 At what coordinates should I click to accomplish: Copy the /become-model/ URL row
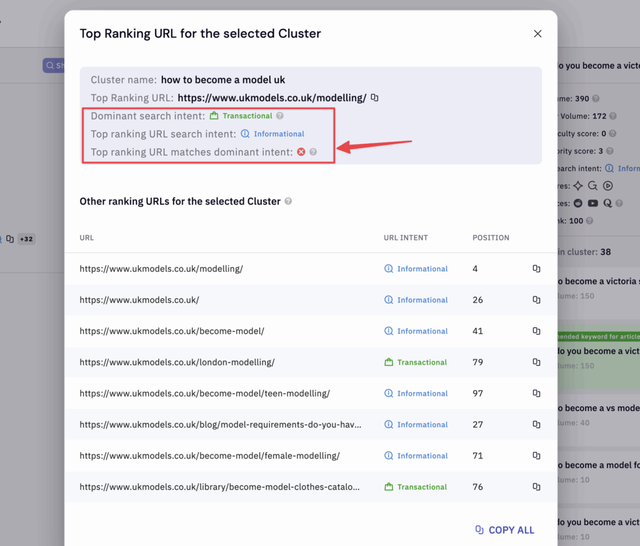[x=536, y=331]
